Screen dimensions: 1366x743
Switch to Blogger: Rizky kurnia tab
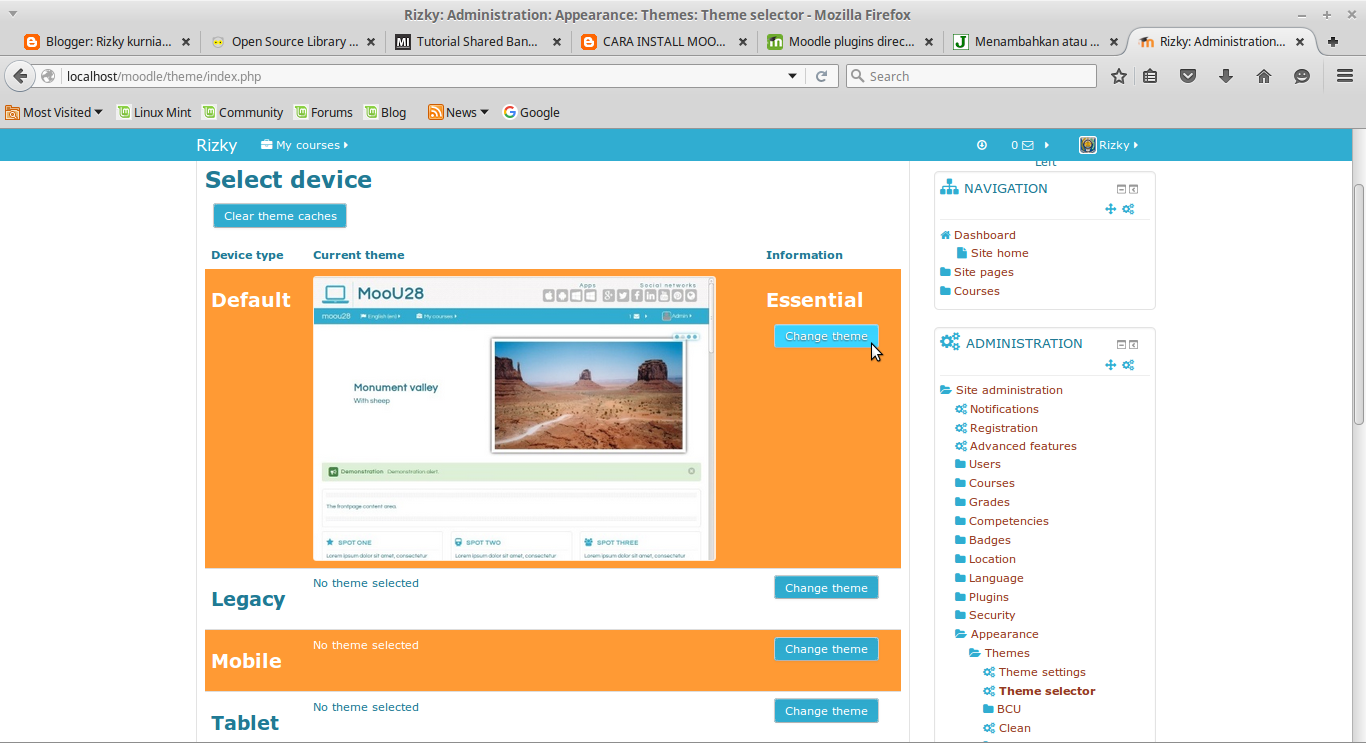click(106, 42)
